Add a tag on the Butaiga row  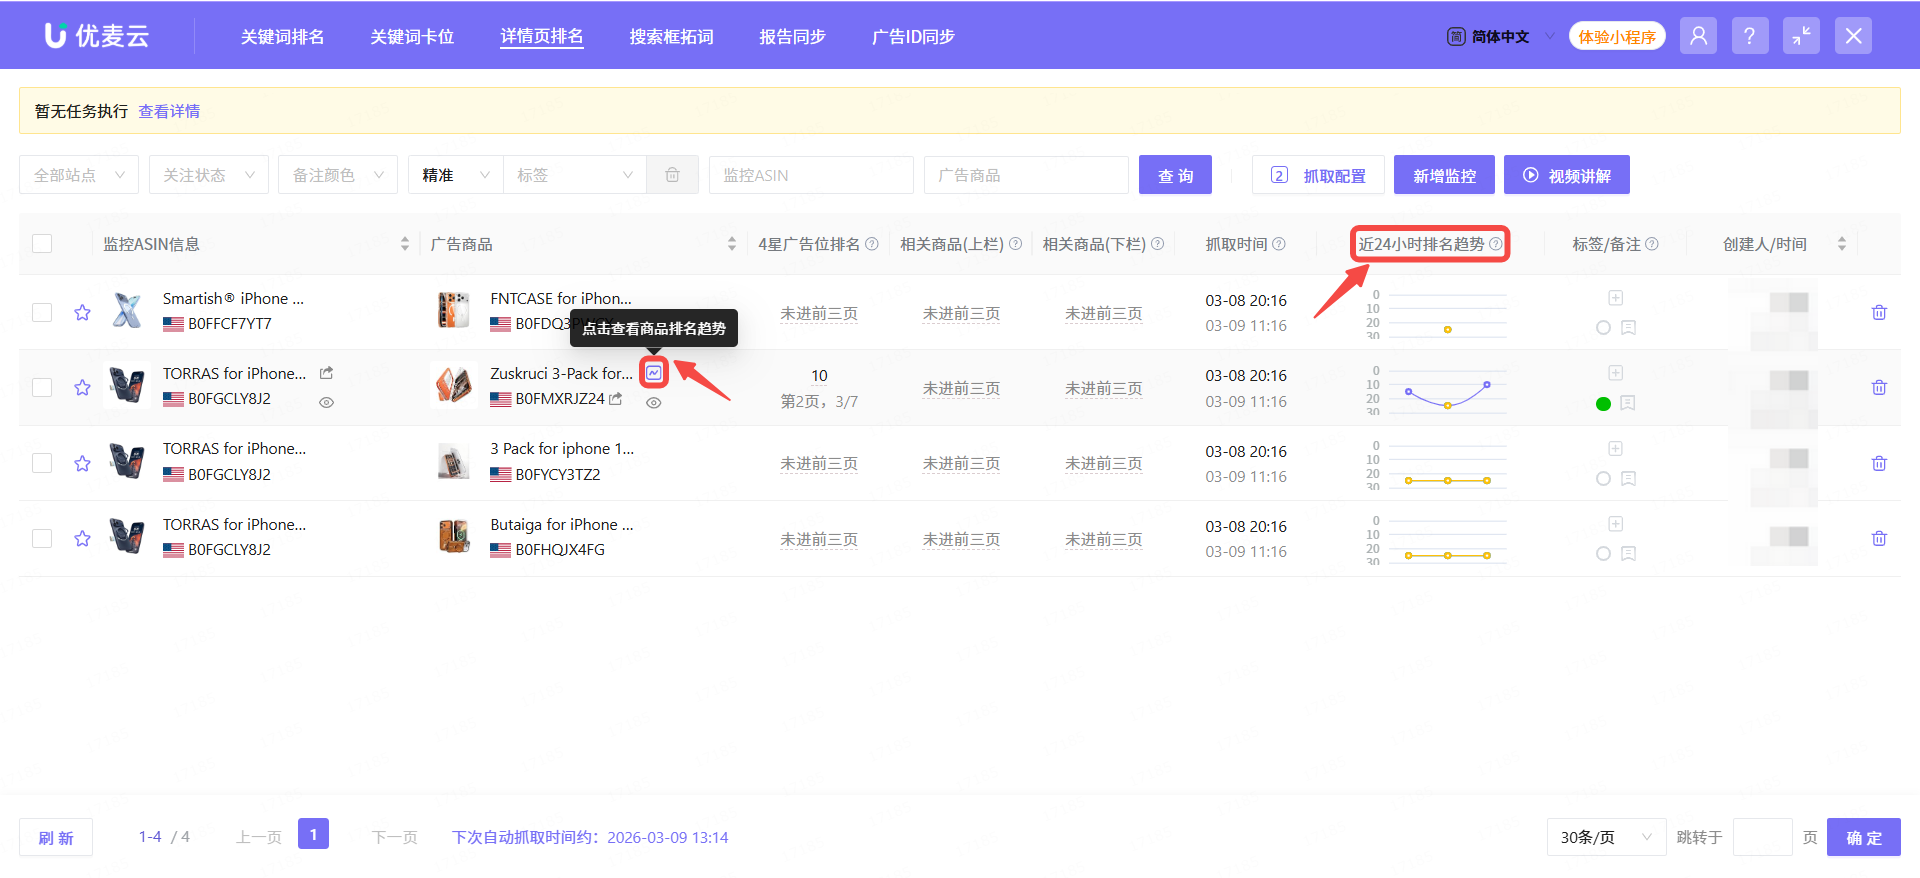click(1615, 524)
